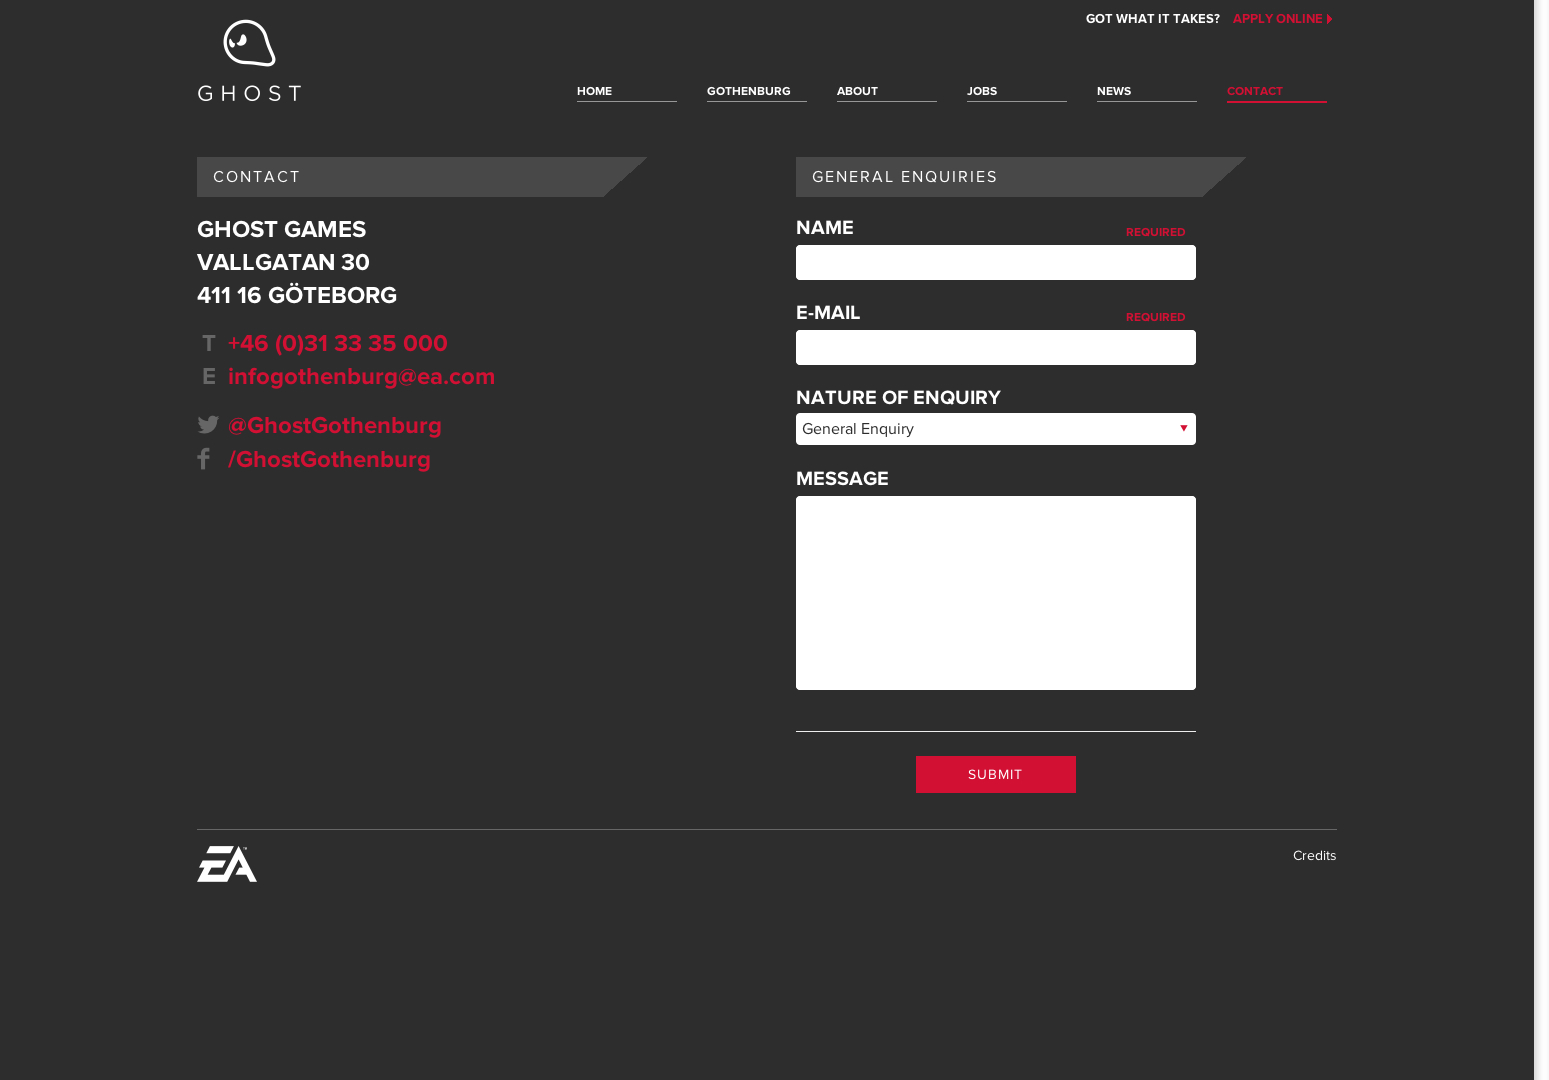Screen dimensions: 1549x1080
Task: Click into the Message text area
Action: pyautogui.click(x=995, y=593)
